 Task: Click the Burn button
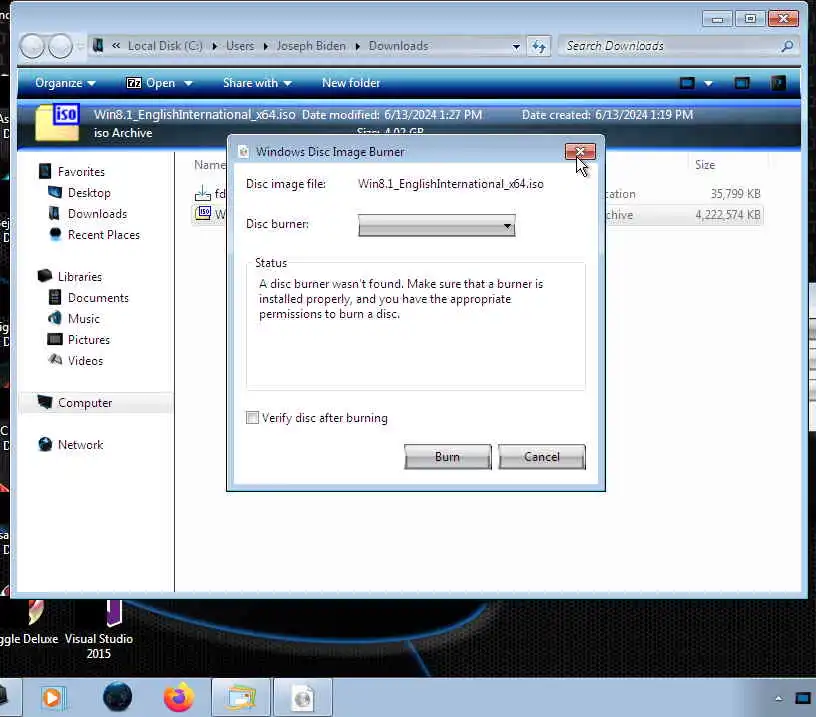click(448, 457)
